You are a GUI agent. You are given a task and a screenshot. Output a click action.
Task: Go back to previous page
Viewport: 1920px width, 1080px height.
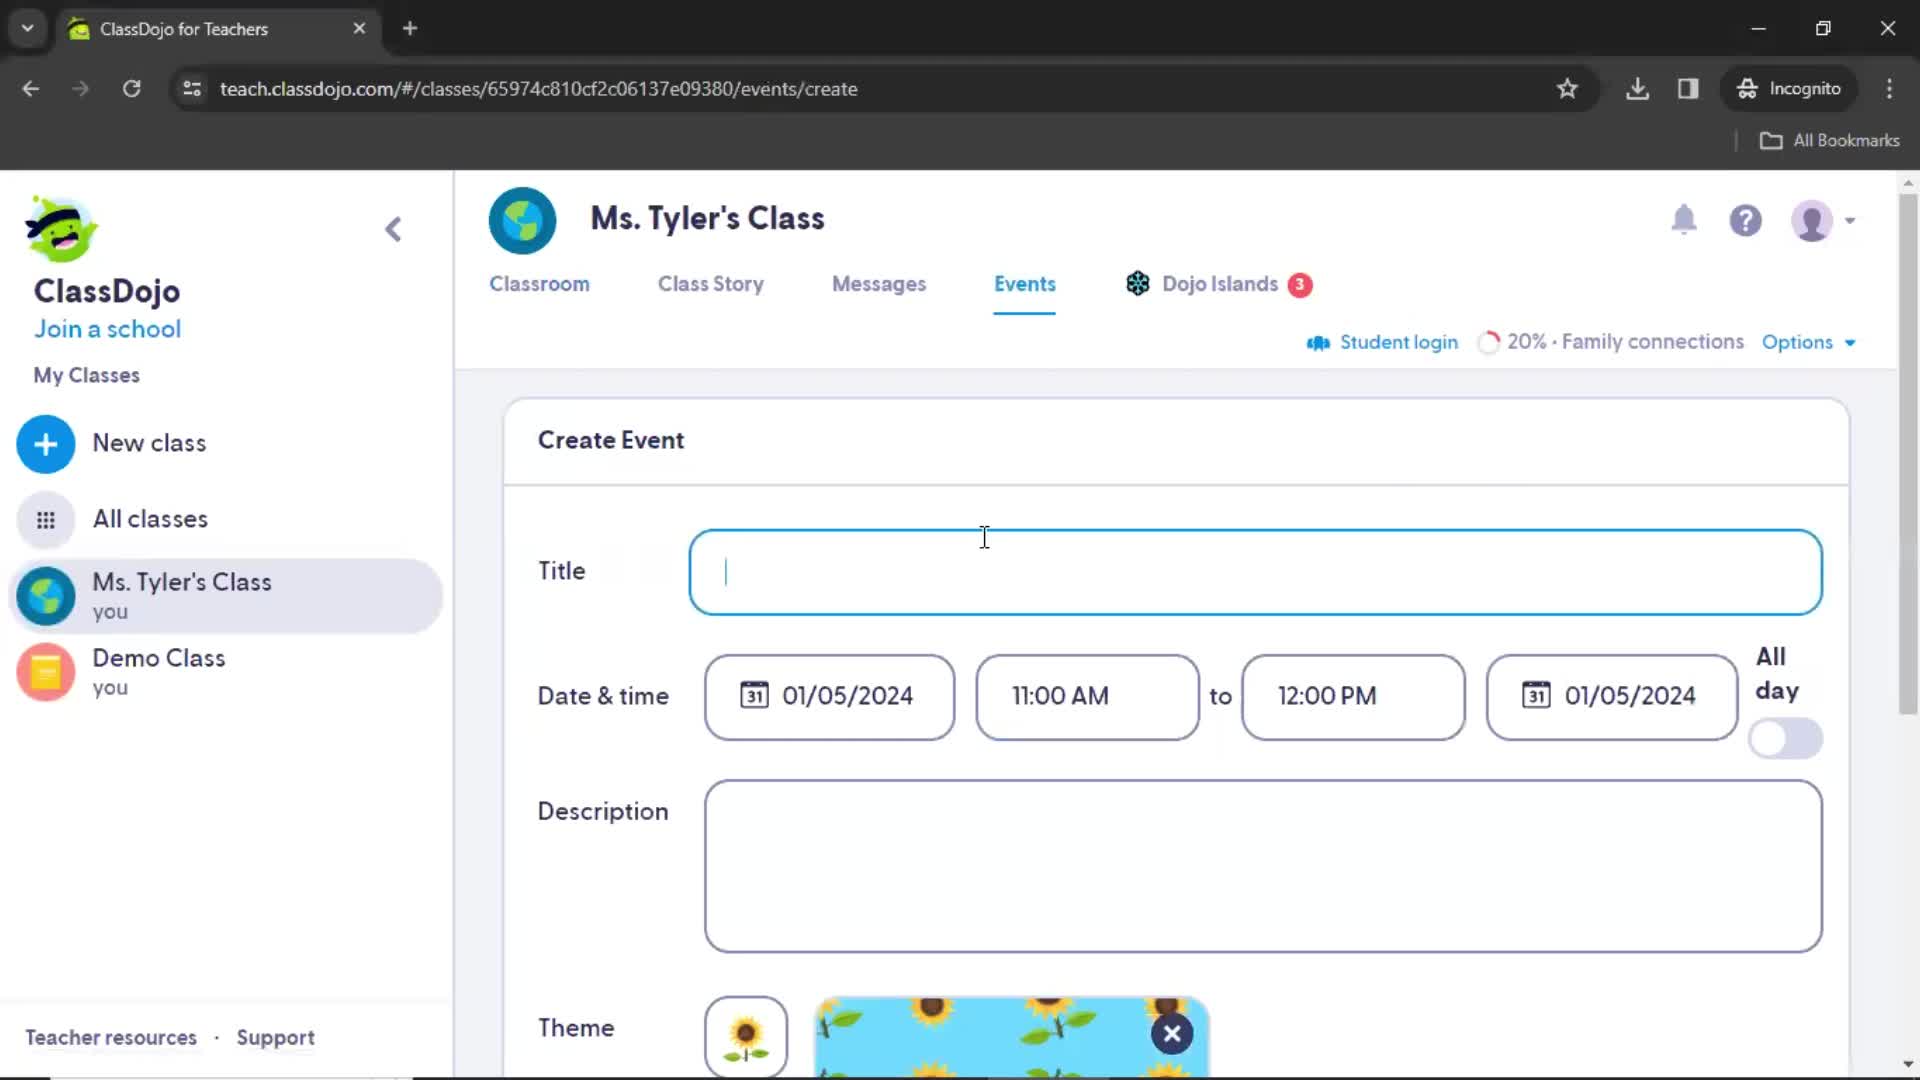31,89
